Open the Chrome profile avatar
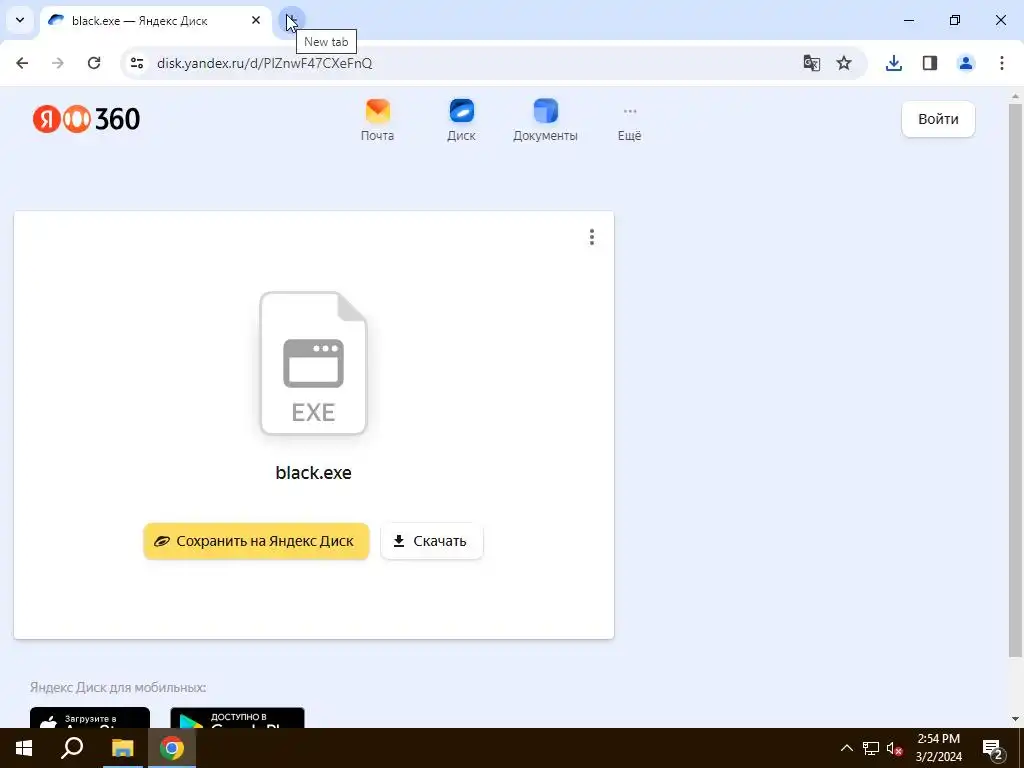Image resolution: width=1024 pixels, height=768 pixels. pos(966,63)
